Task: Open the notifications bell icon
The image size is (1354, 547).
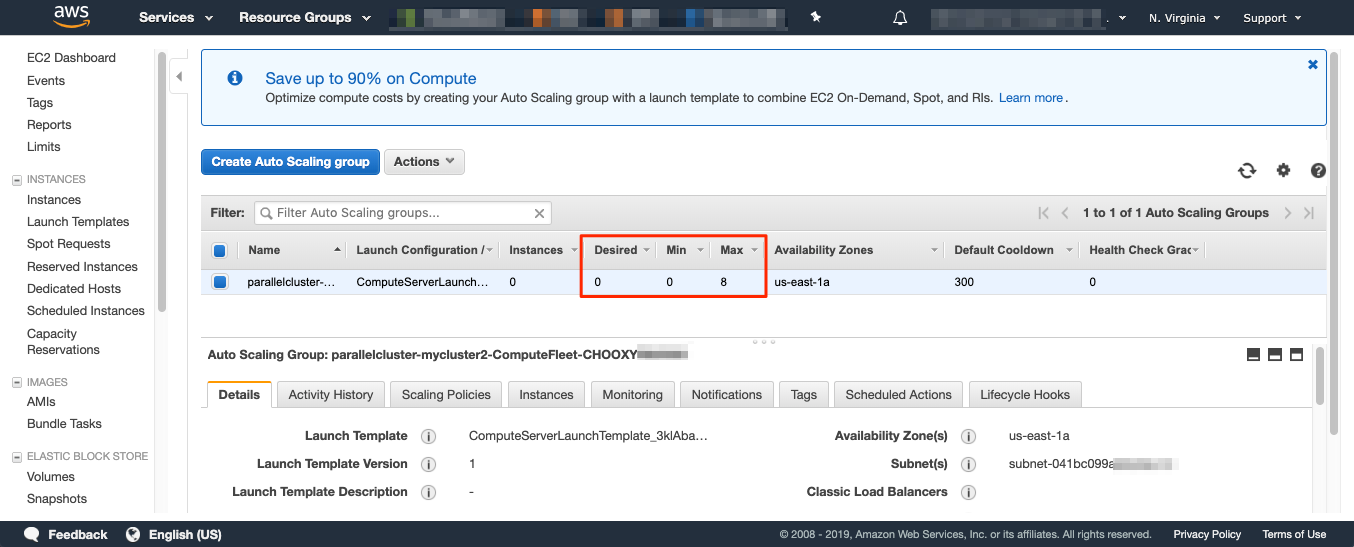Action: pos(900,18)
